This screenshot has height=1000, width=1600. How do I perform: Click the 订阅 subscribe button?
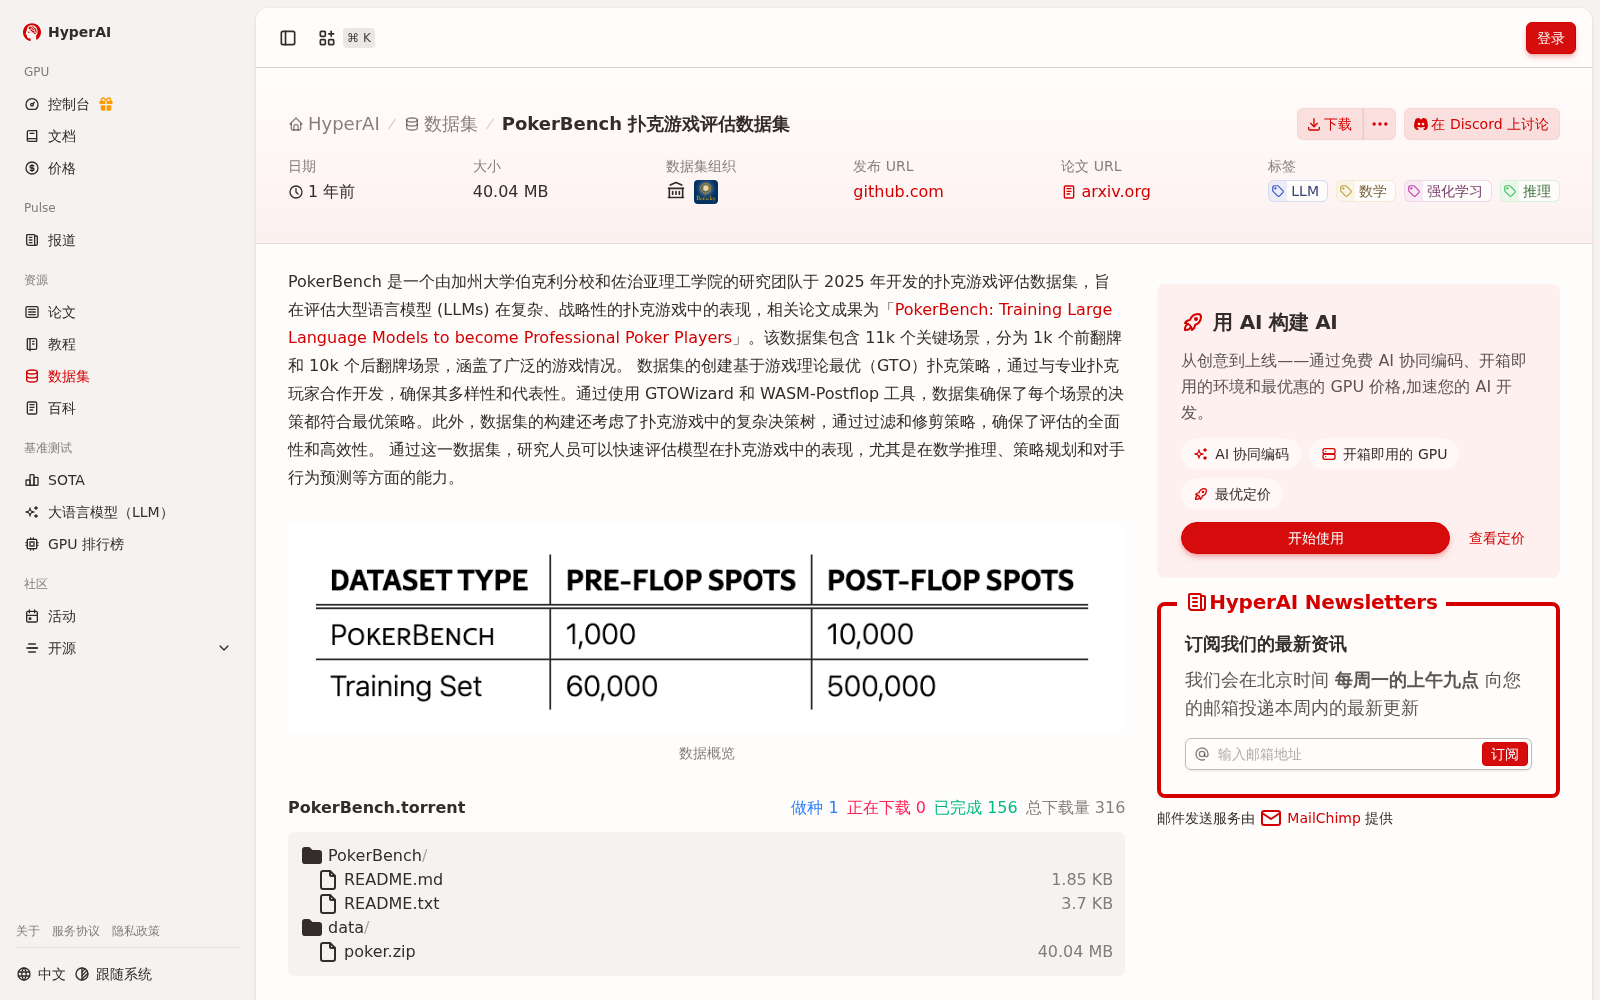[1505, 754]
